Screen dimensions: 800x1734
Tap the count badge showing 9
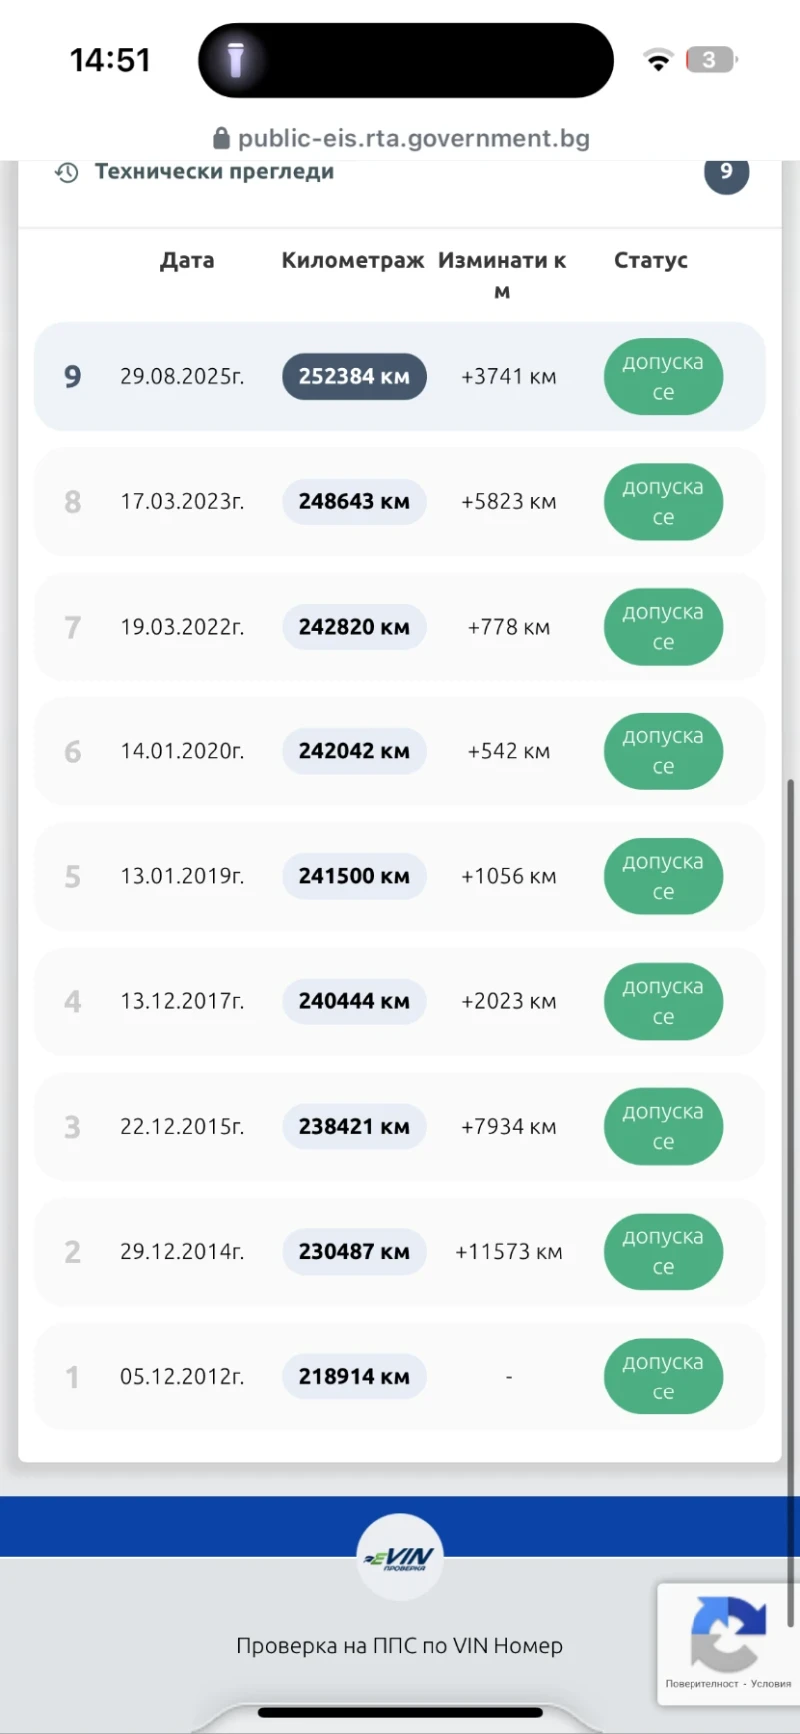[x=726, y=172]
